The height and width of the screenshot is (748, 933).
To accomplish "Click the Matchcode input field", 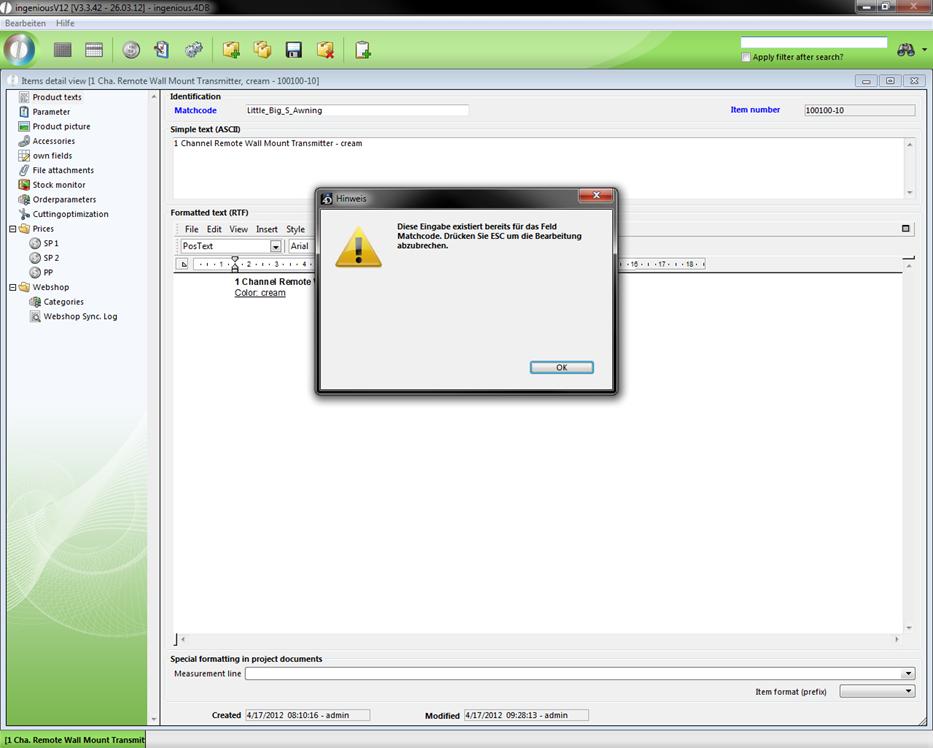I will (356, 110).
